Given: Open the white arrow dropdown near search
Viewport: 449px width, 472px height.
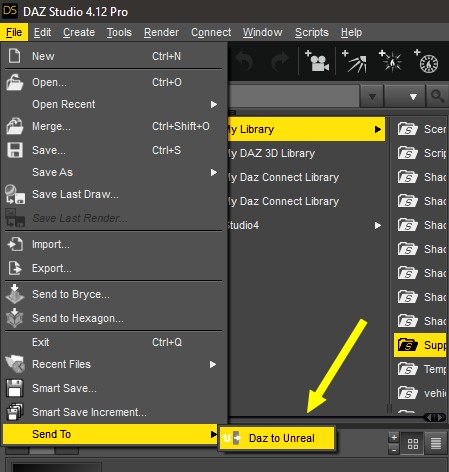Looking at the screenshot, I should pos(413,97).
